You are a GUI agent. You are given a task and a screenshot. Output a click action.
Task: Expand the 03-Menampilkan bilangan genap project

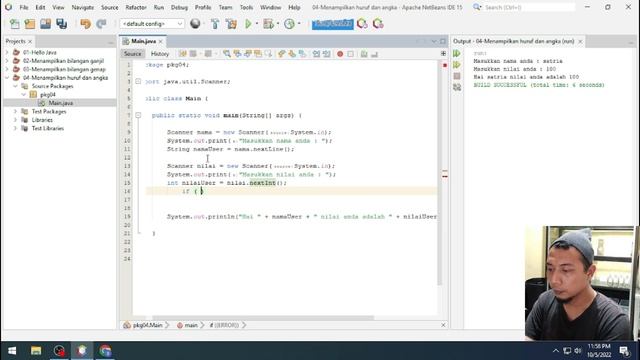coord(7,69)
